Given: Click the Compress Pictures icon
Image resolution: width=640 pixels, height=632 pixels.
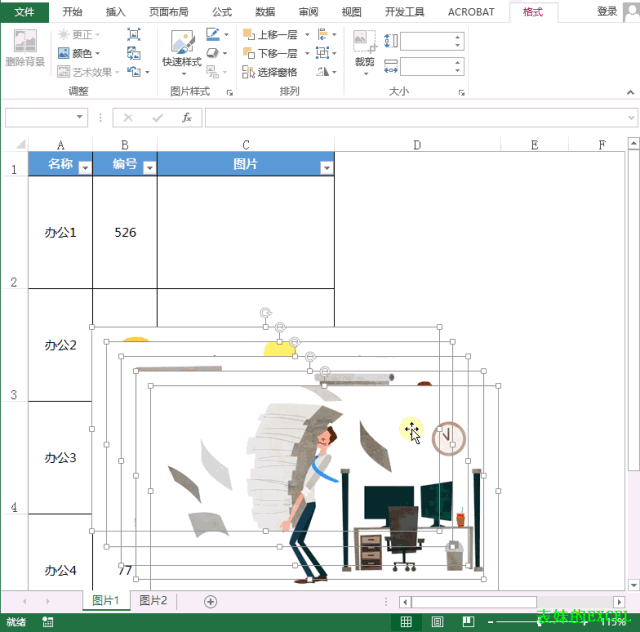Looking at the screenshot, I should (134, 35).
